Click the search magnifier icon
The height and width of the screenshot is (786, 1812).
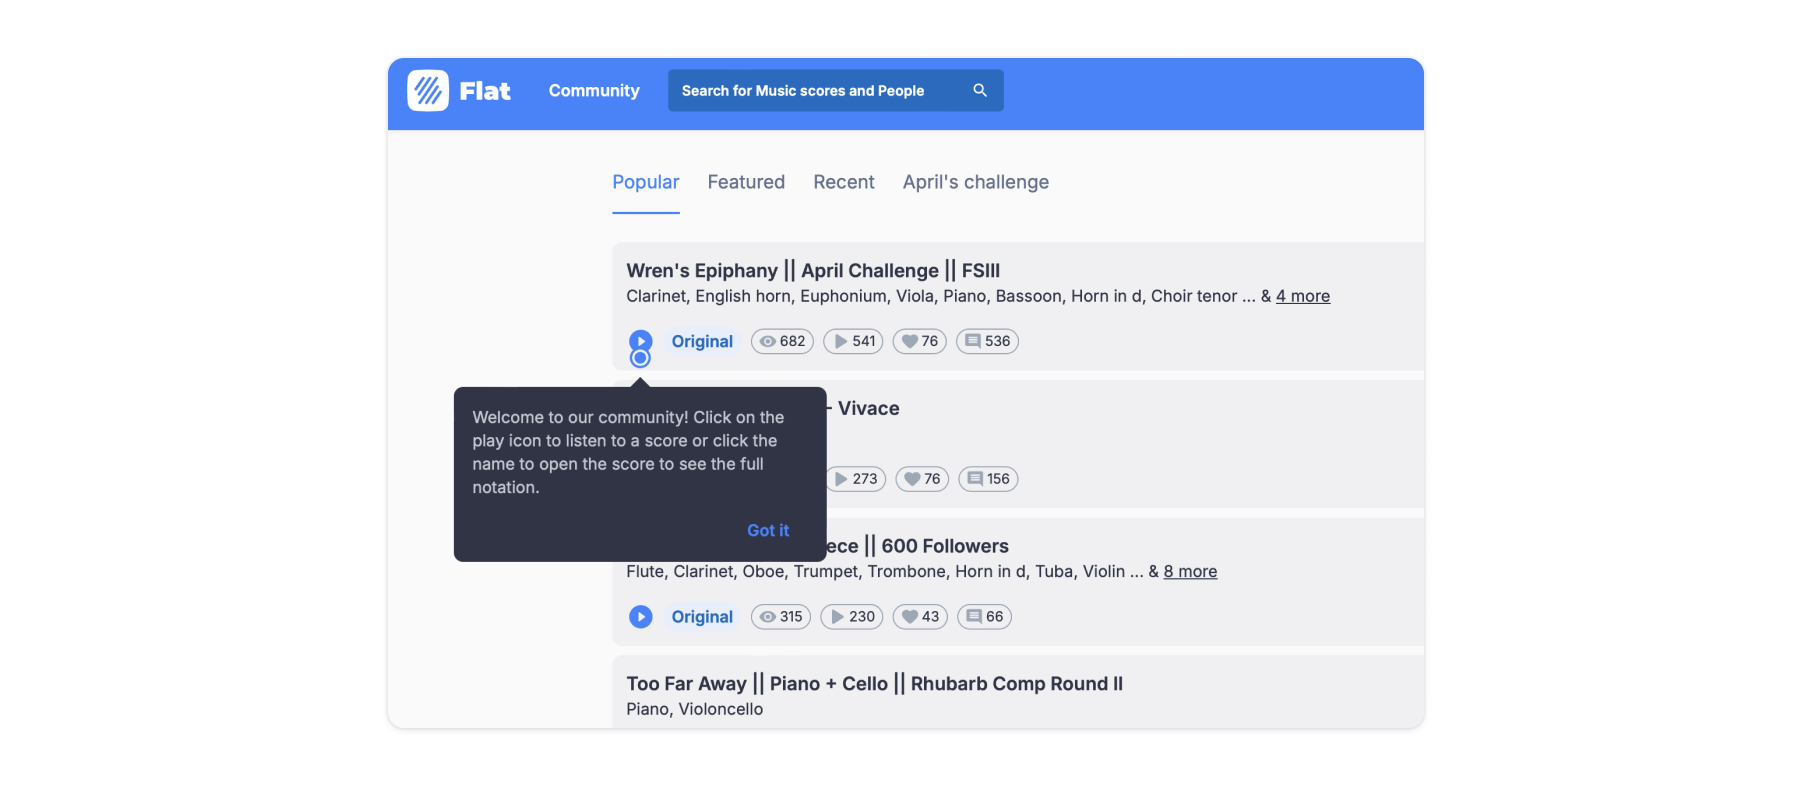click(x=980, y=91)
